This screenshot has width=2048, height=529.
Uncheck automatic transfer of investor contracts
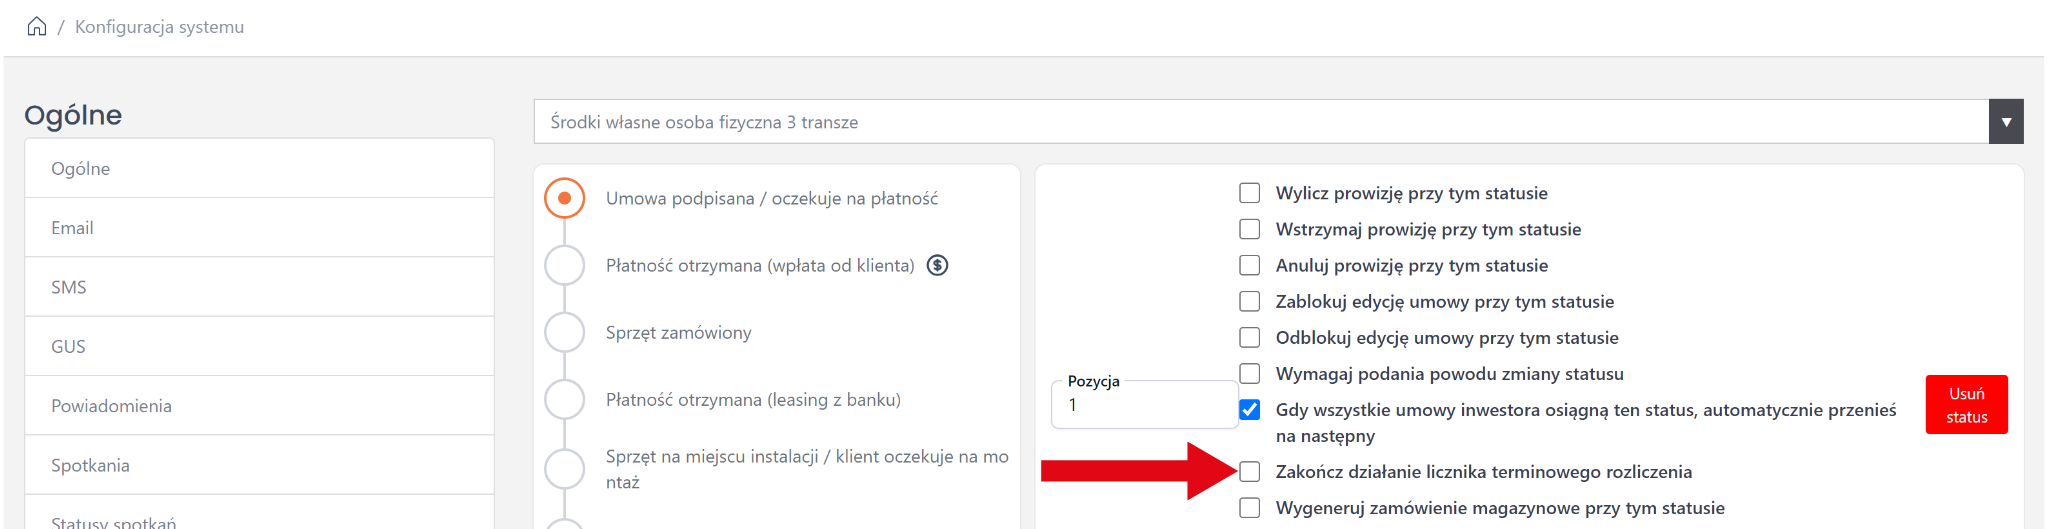pyautogui.click(x=1249, y=410)
